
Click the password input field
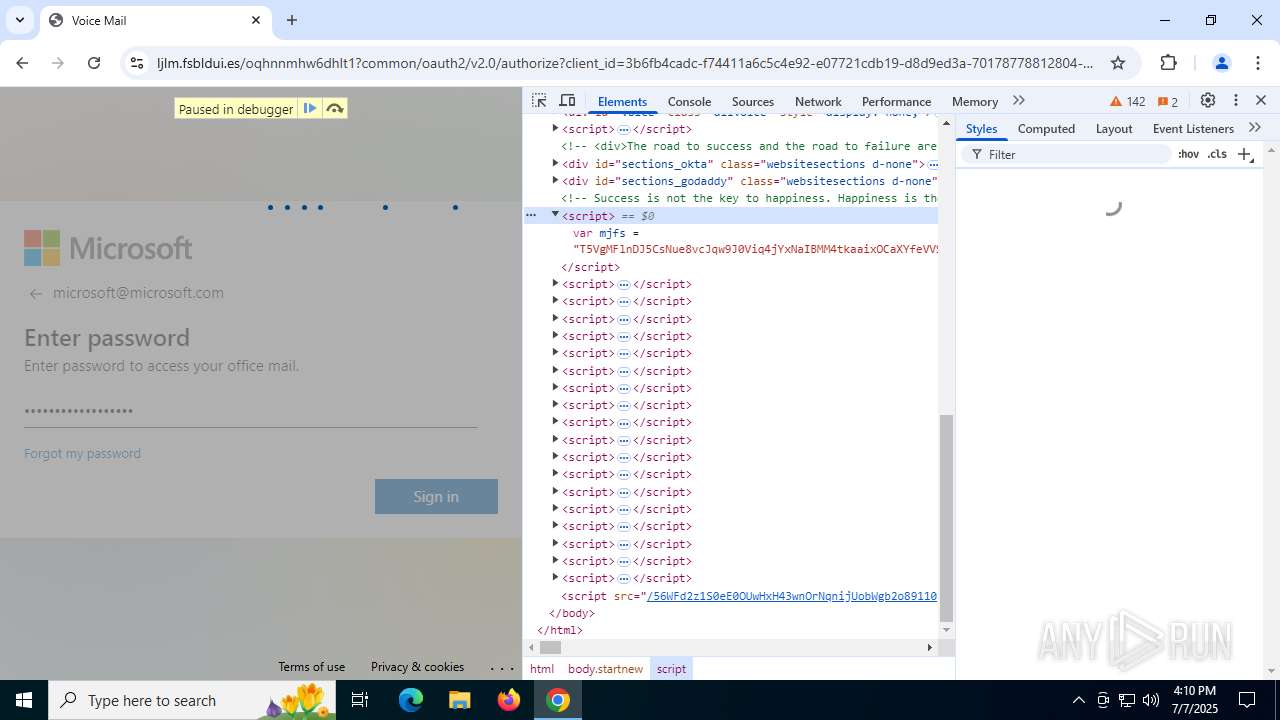(250, 410)
